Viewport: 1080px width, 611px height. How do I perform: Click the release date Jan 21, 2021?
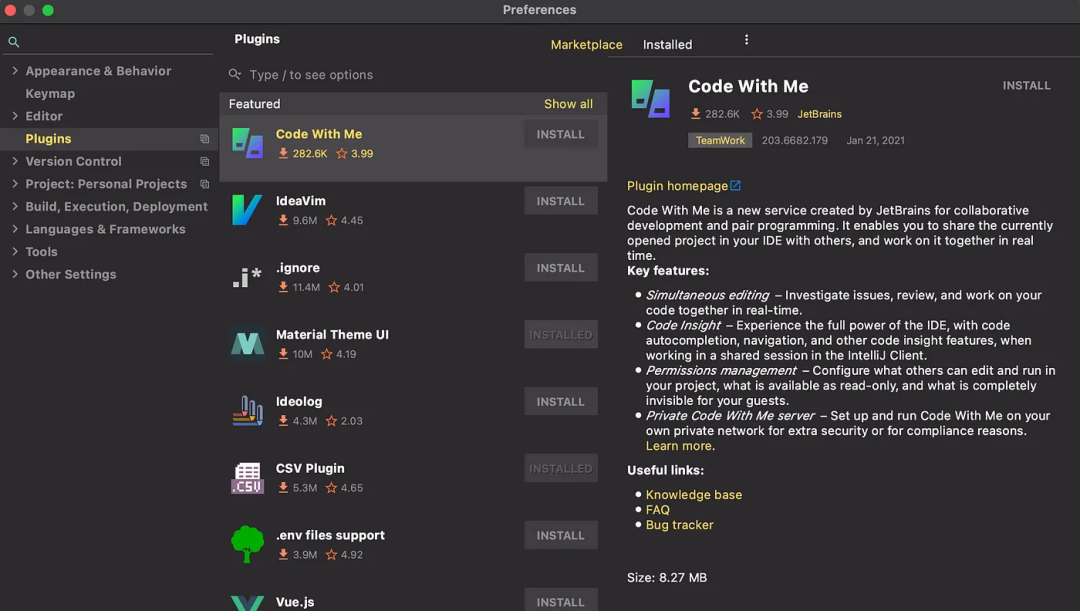pos(875,141)
